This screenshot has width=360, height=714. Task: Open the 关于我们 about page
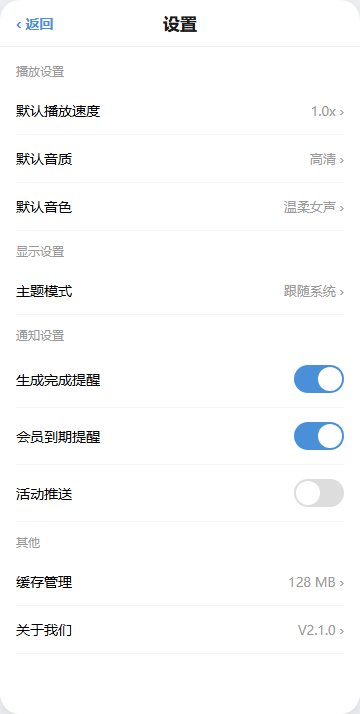tap(180, 630)
